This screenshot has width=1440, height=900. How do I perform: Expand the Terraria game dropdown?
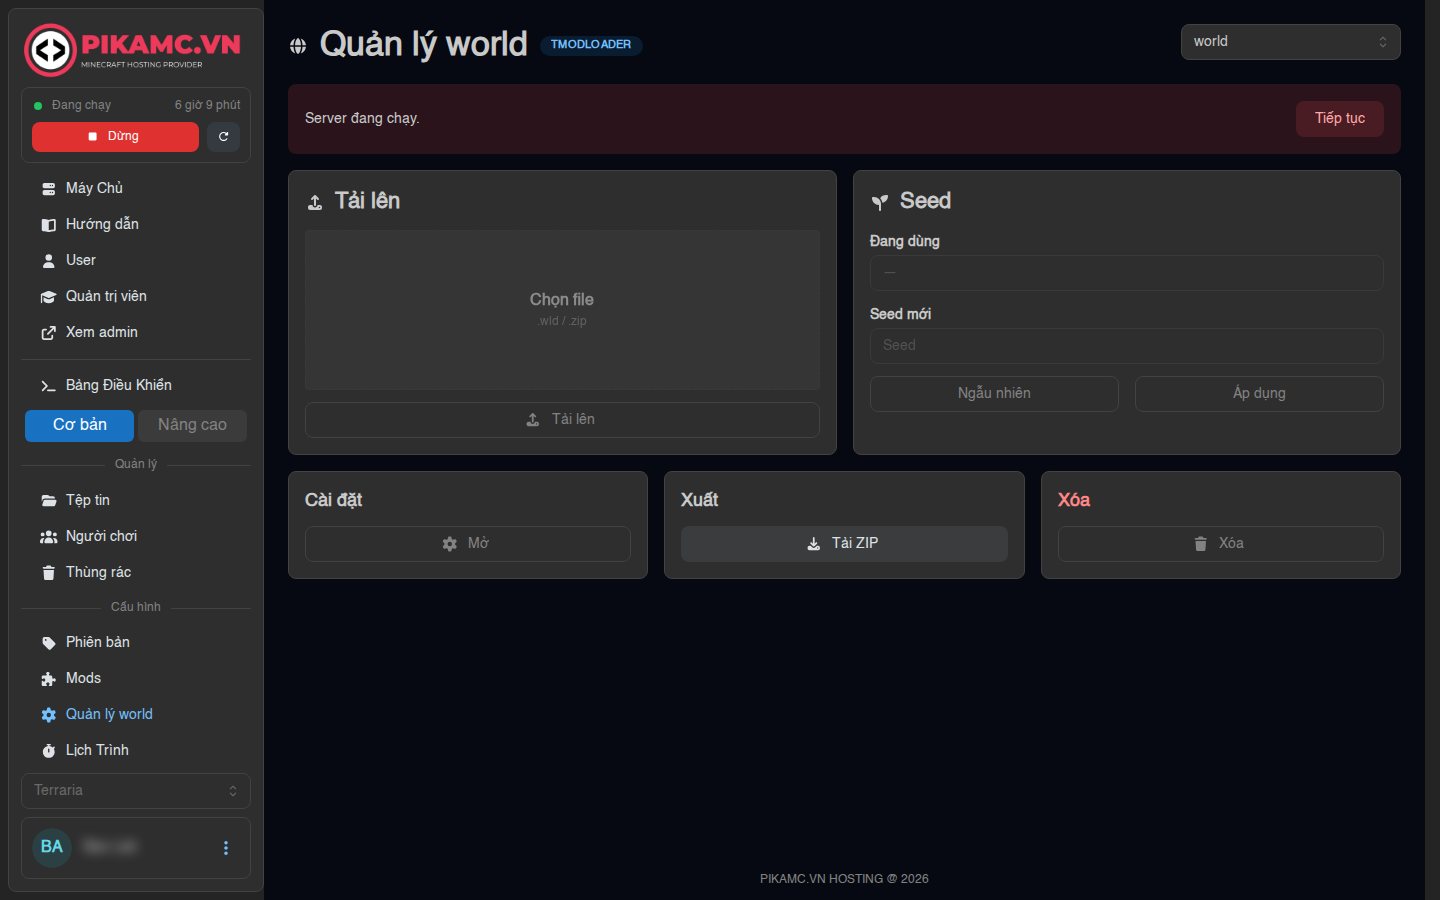136,791
